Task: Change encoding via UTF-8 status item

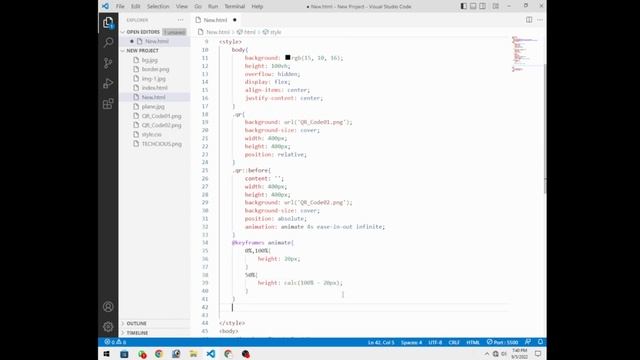Action: (x=435, y=342)
